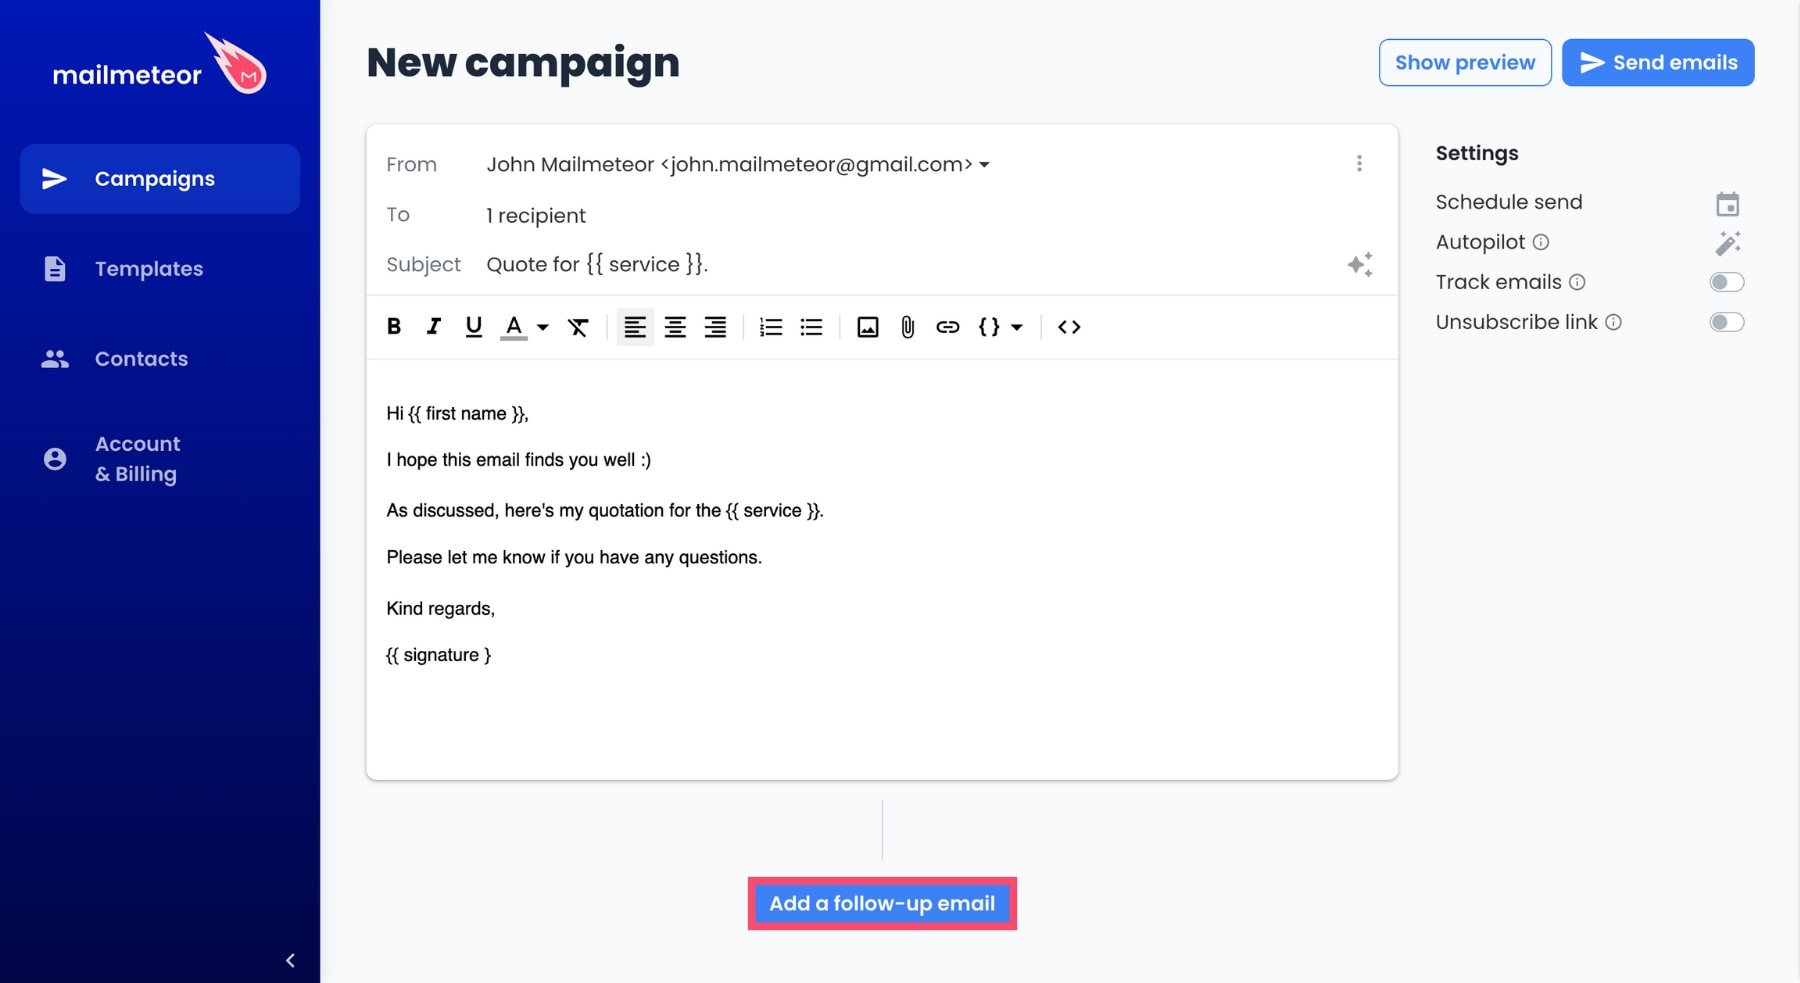
Task: Click the numbered list icon
Action: [770, 327]
